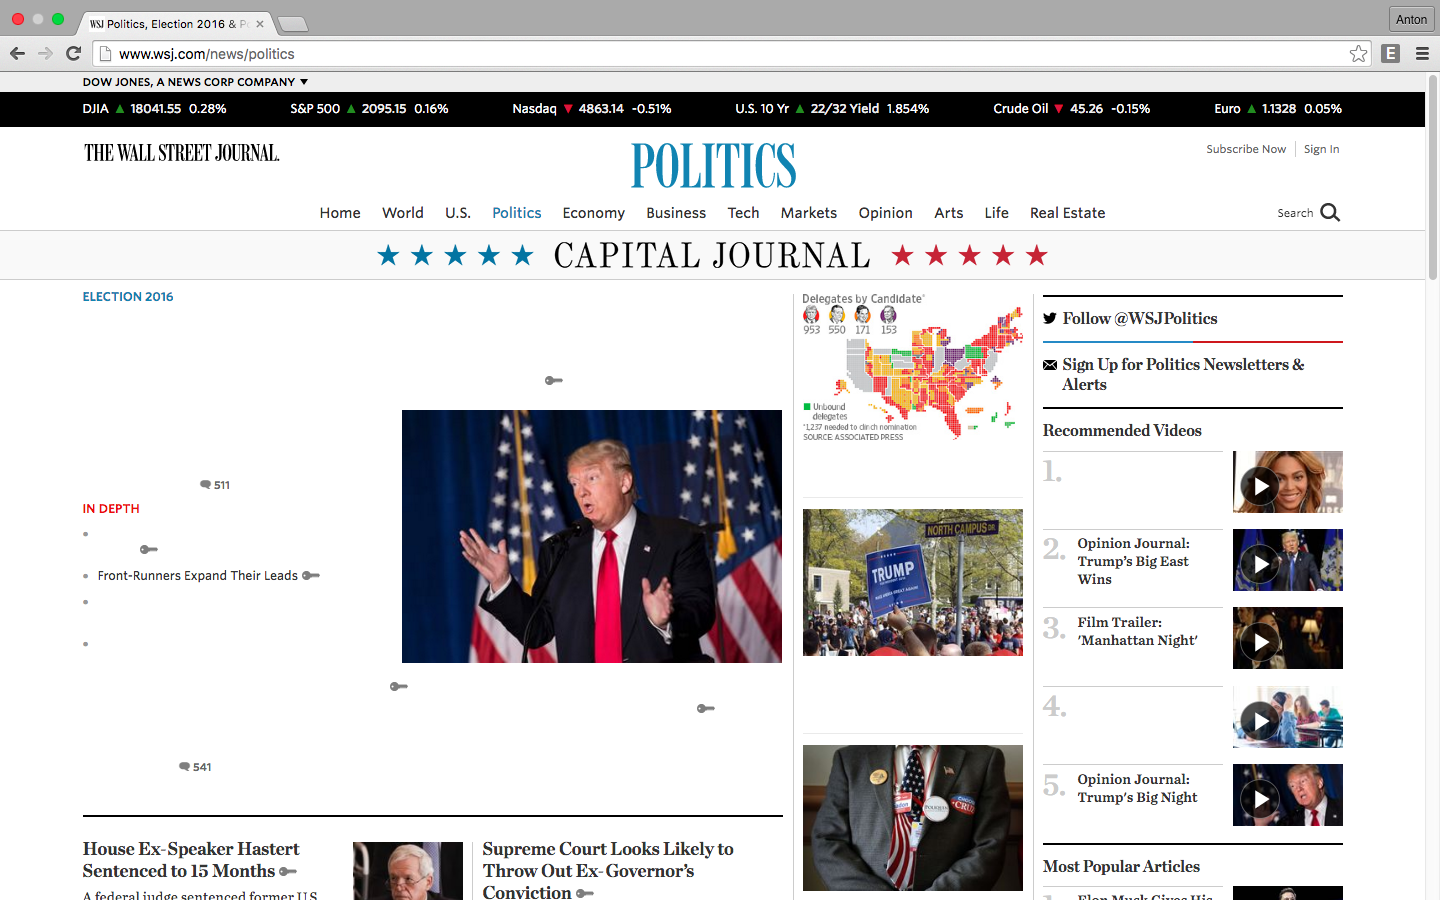
Task: Open the World section
Action: pos(403,213)
